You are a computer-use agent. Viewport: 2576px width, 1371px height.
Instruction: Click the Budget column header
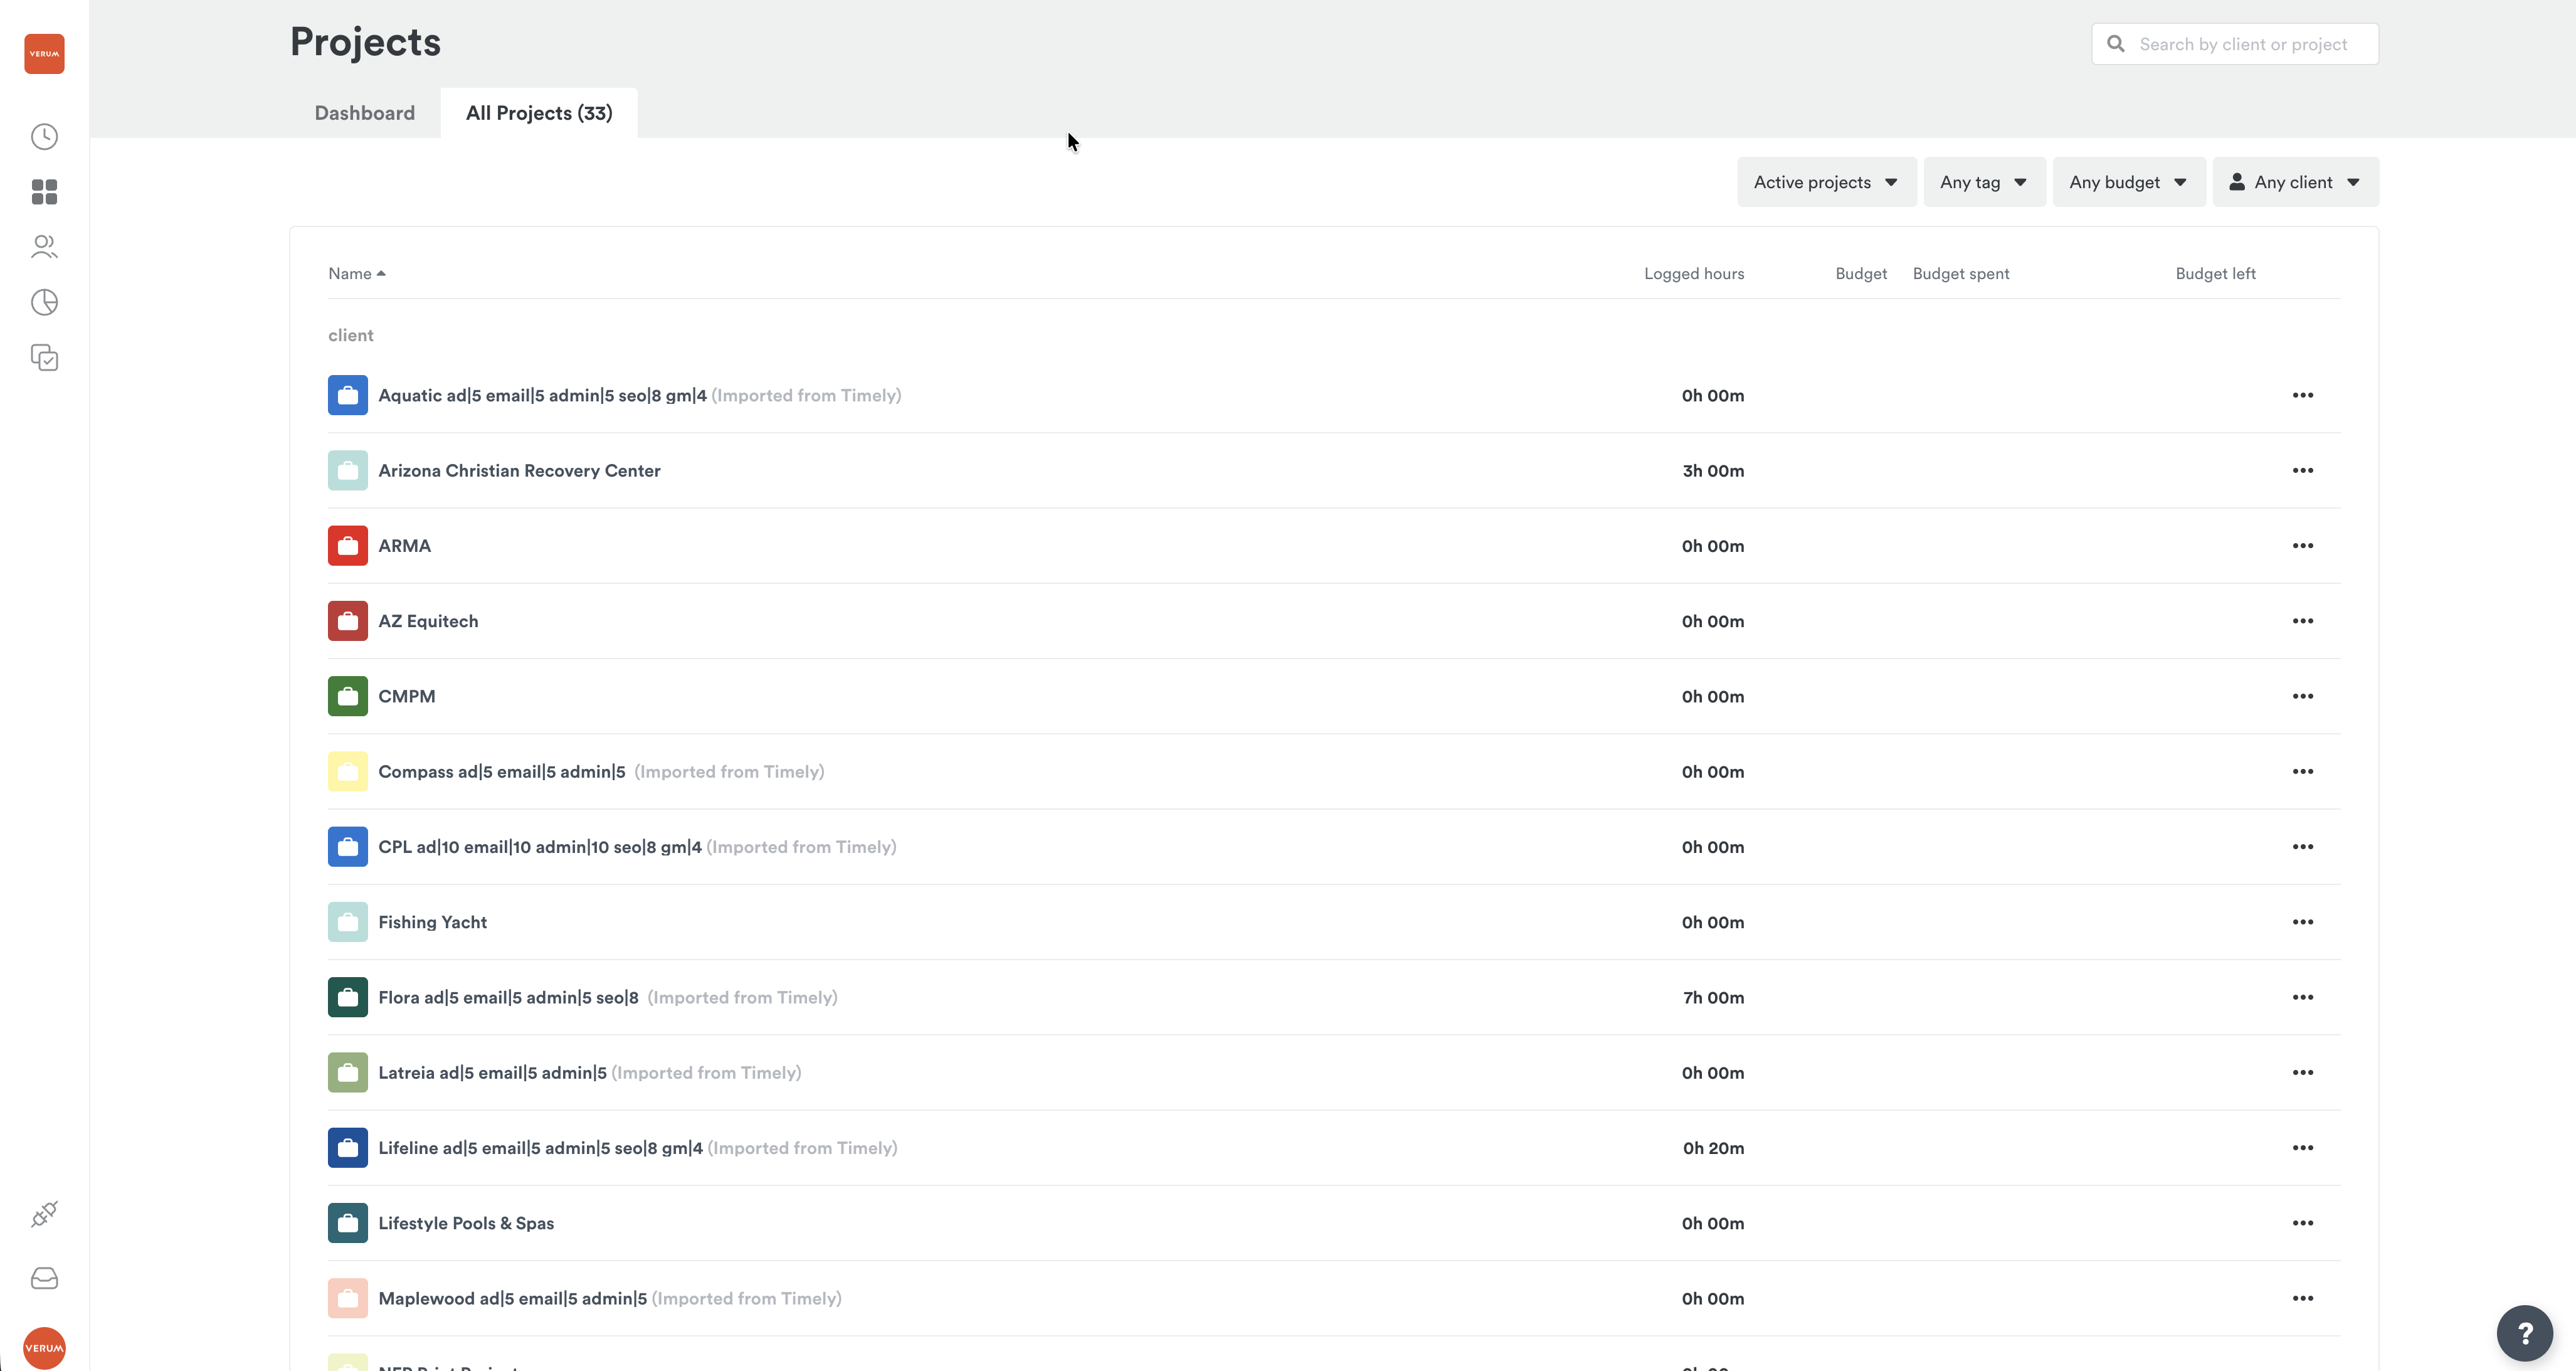(x=1861, y=273)
